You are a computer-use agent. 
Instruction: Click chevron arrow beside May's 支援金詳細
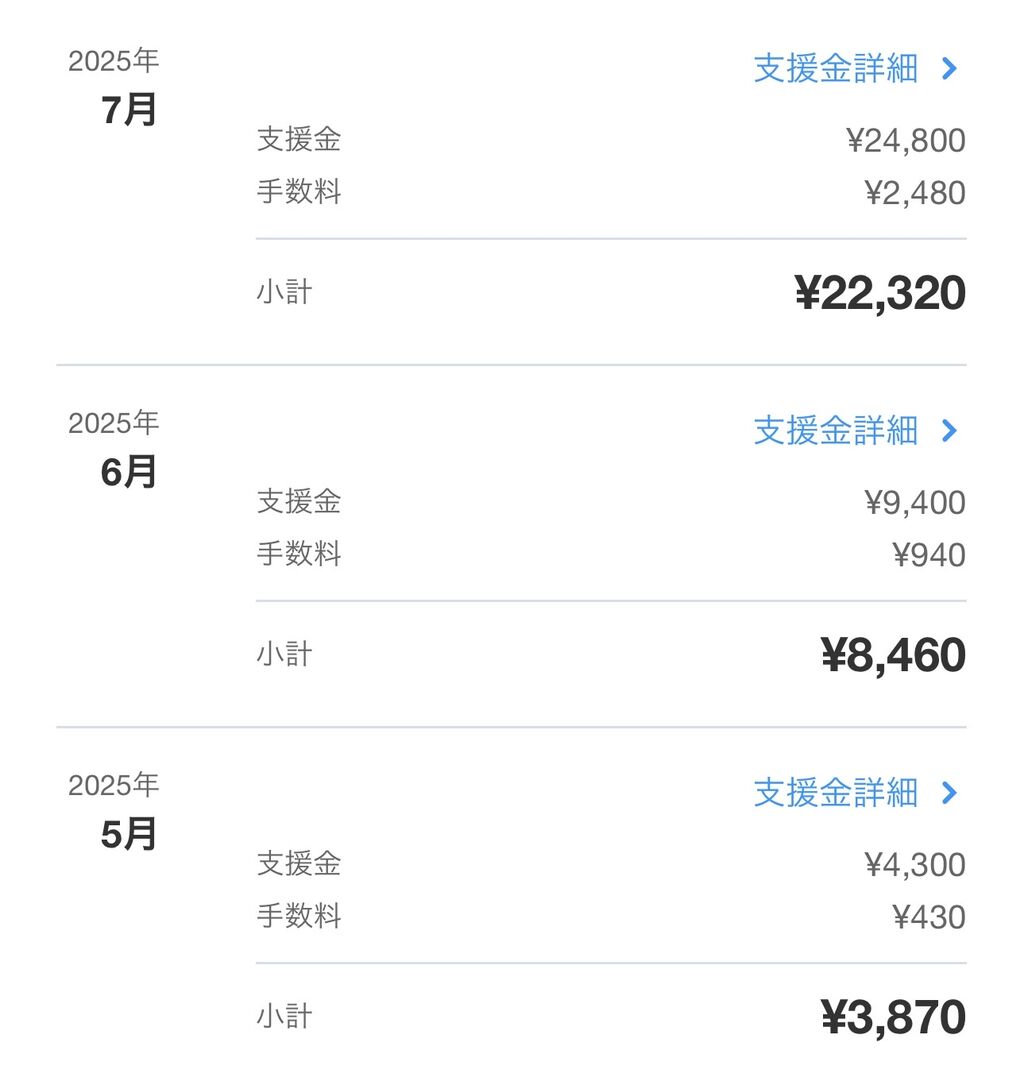pyautogui.click(x=949, y=793)
